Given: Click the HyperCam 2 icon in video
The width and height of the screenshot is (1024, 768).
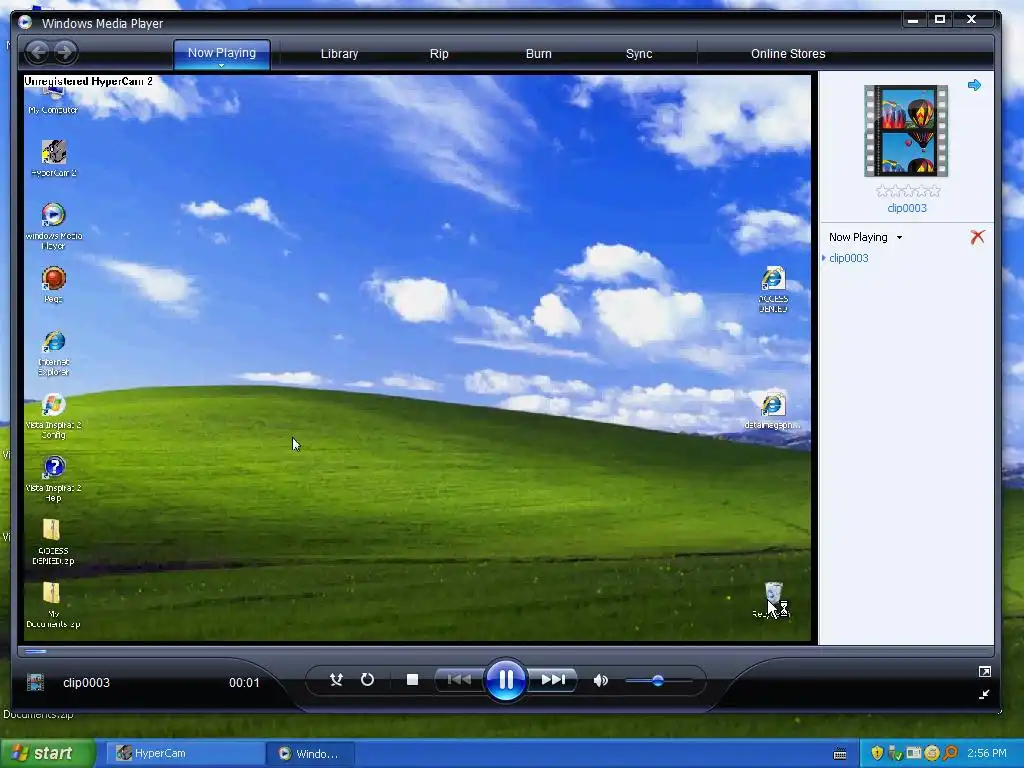Looking at the screenshot, I should point(54,158).
